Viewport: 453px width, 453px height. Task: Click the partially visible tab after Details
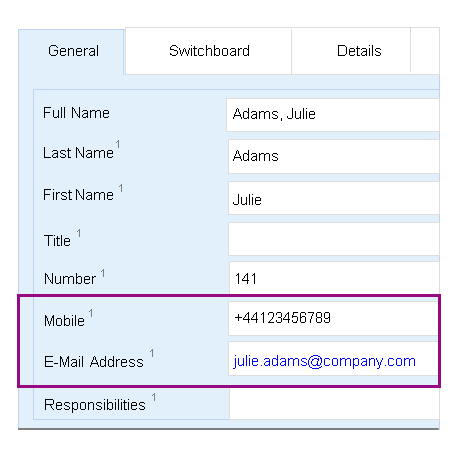pos(425,51)
